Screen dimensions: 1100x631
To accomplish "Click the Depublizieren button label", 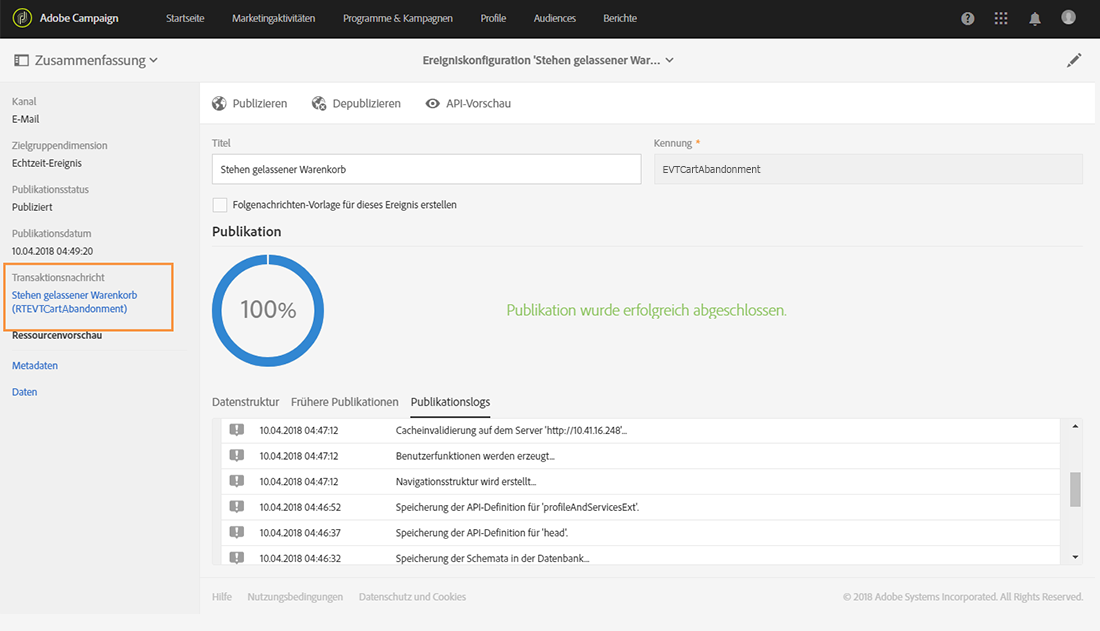I will (367, 104).
